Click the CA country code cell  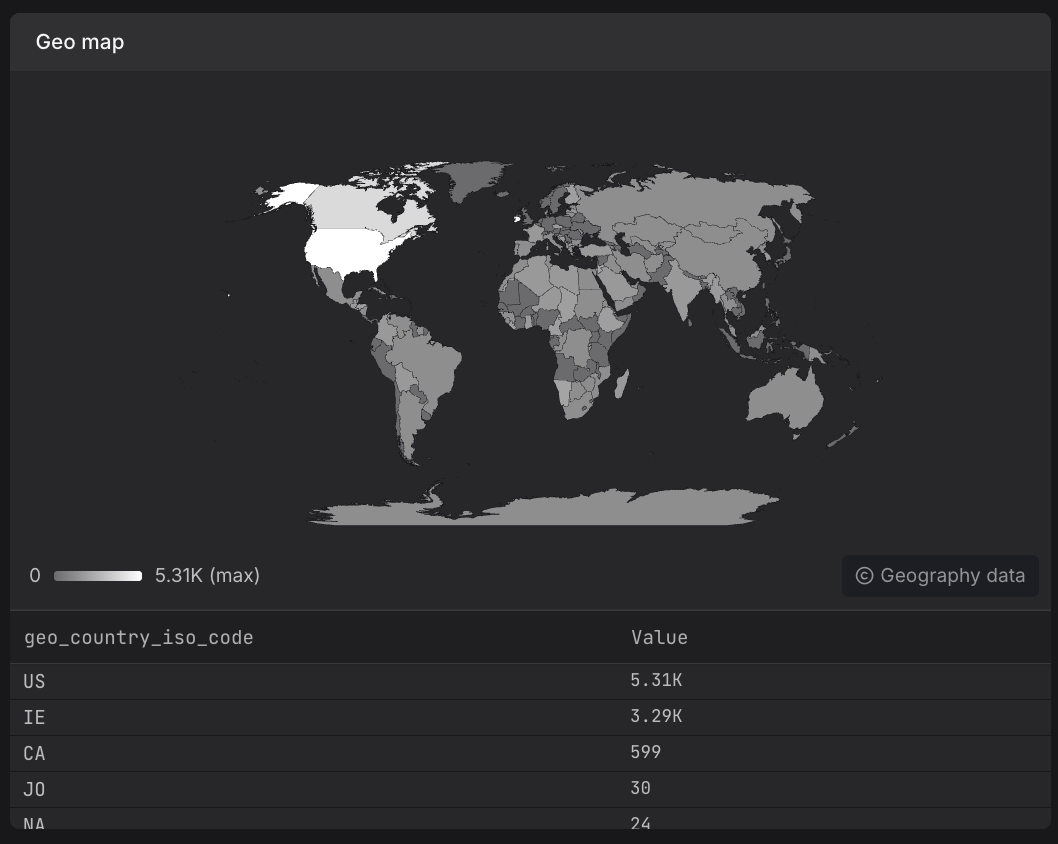coord(35,753)
